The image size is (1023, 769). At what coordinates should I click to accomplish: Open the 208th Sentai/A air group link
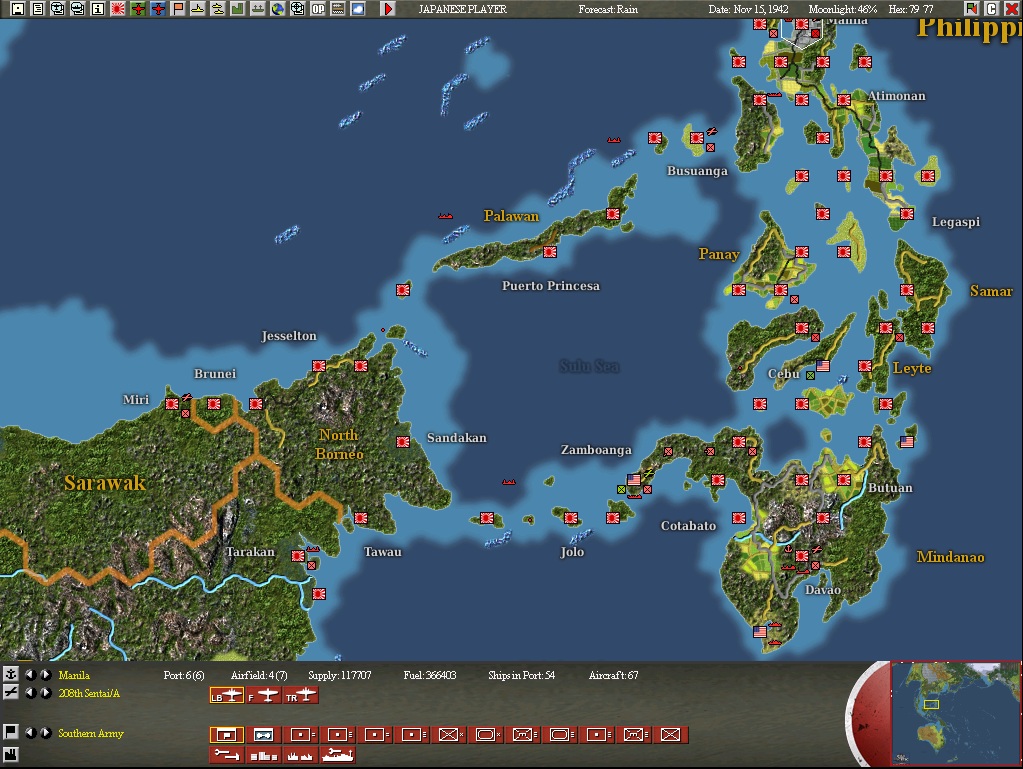click(89, 693)
